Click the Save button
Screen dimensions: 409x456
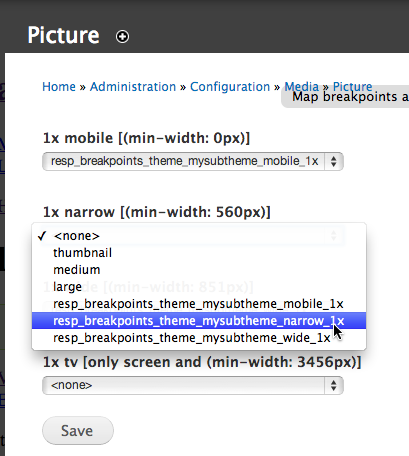click(x=78, y=431)
